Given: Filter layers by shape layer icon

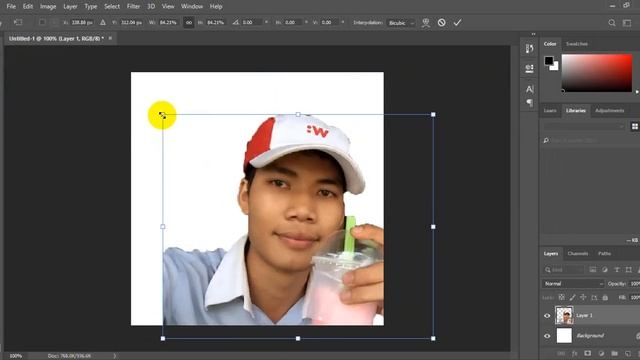Looking at the screenshot, I should pyautogui.click(x=629, y=270).
